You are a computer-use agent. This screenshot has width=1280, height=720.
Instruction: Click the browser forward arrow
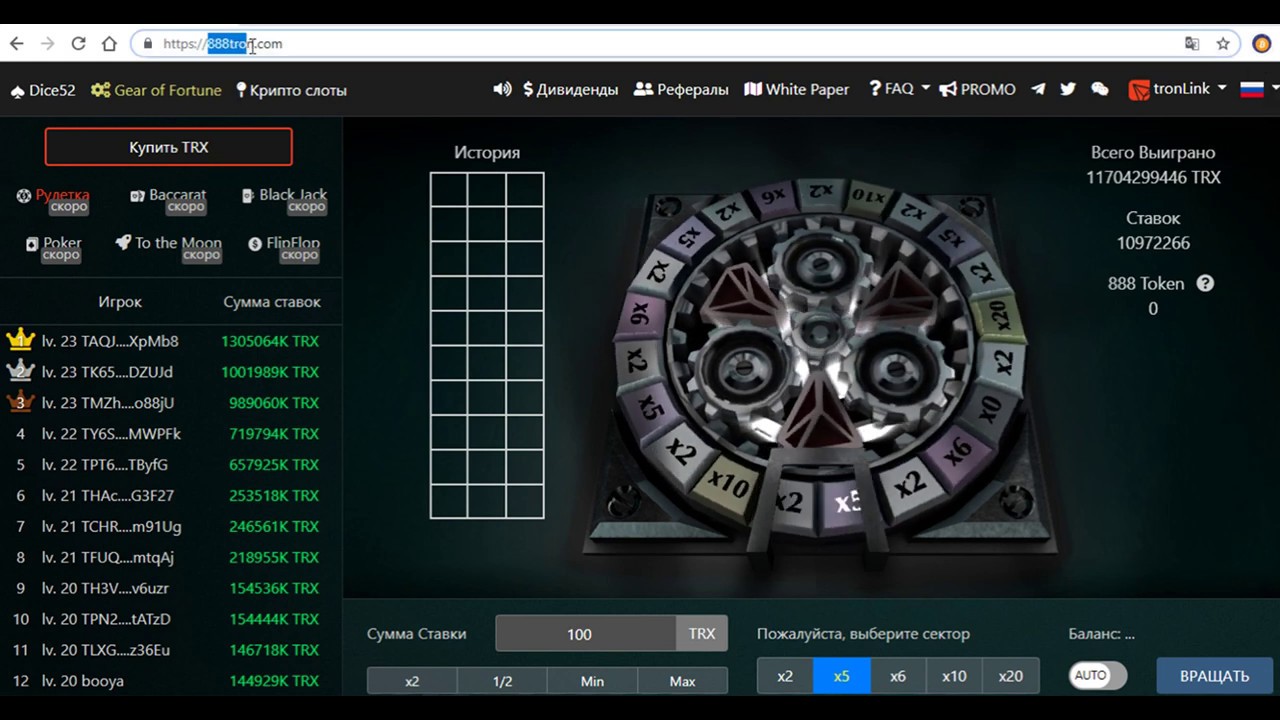[47, 44]
